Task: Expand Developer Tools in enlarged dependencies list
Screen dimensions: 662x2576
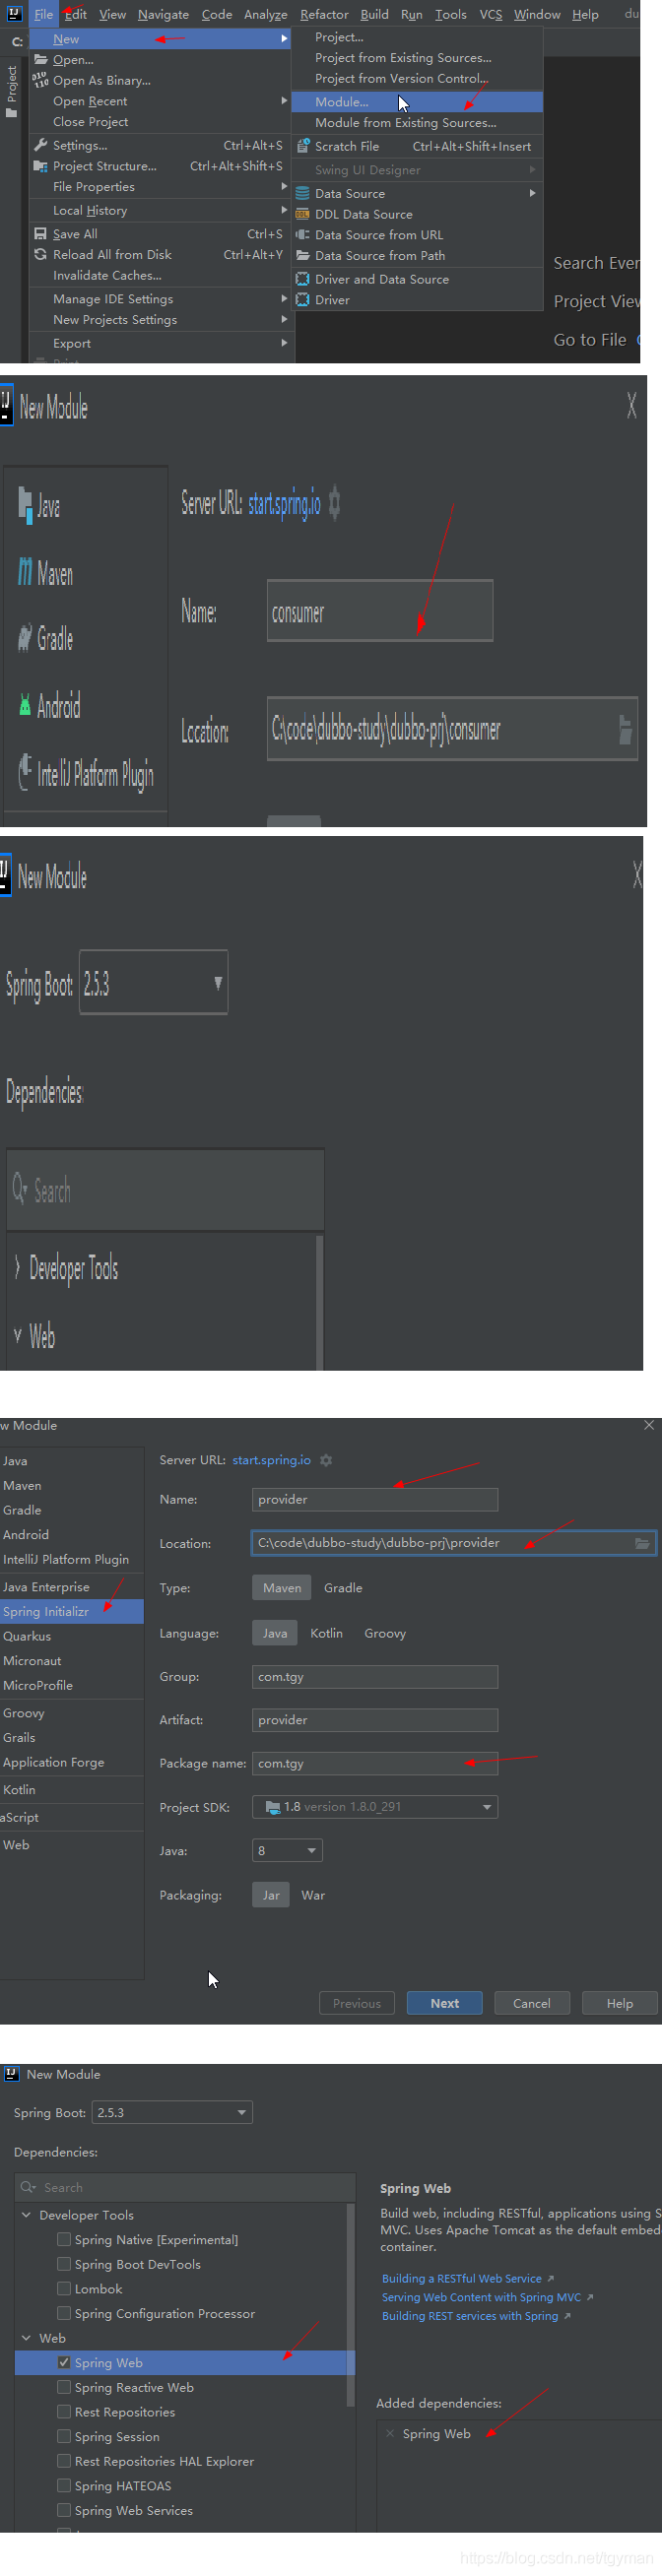Action: [17, 1267]
